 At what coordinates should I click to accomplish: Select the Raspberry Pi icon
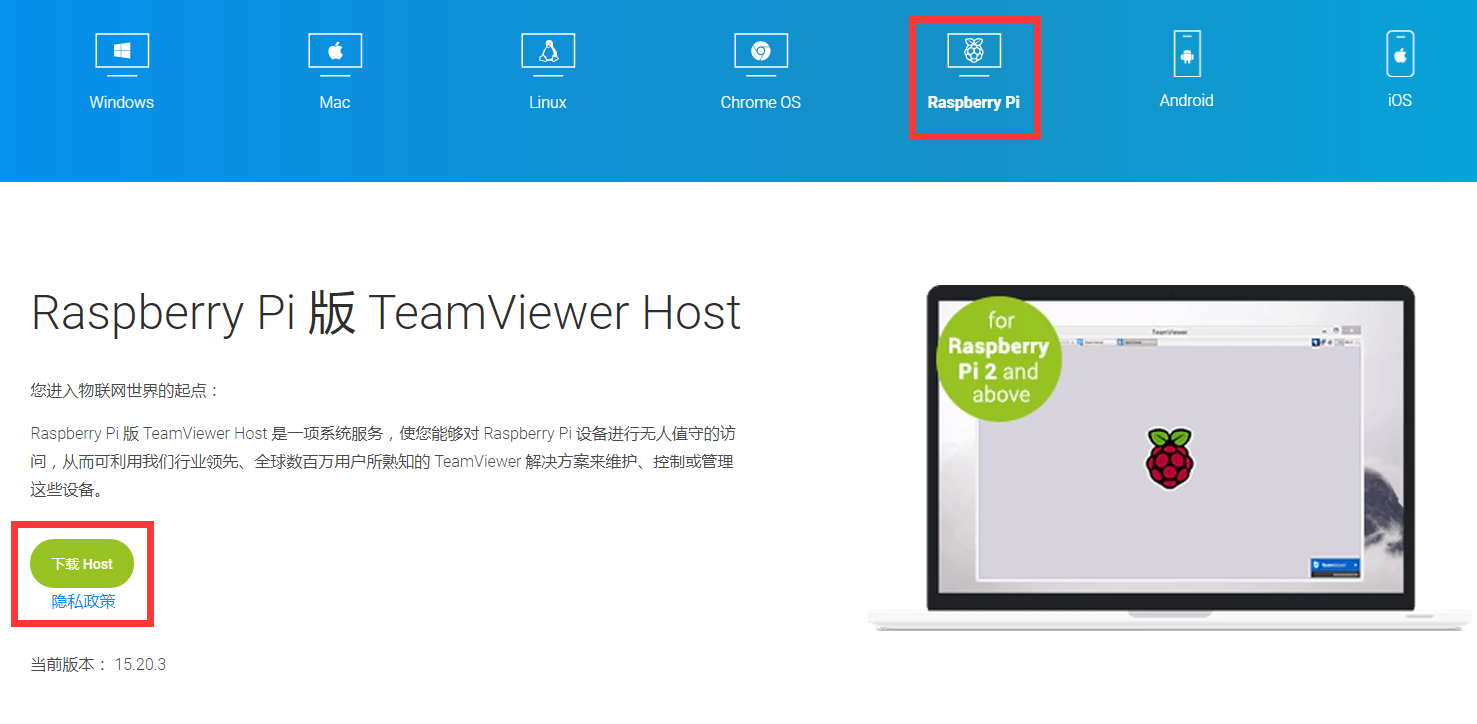point(974,54)
